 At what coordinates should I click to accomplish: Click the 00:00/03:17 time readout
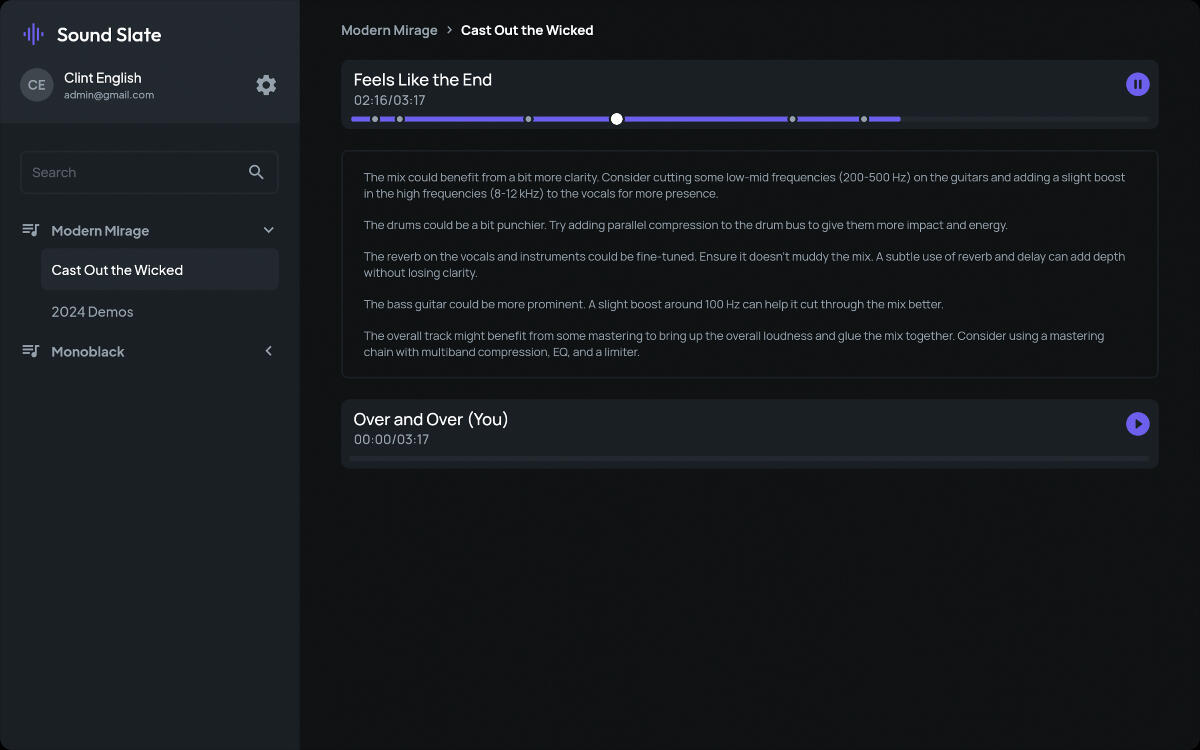coord(391,440)
